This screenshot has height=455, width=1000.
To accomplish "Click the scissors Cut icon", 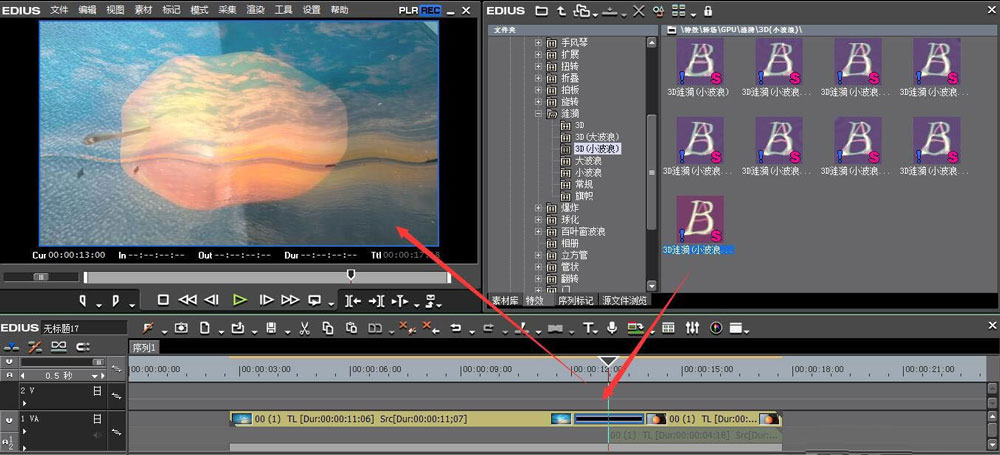I will tap(304, 328).
